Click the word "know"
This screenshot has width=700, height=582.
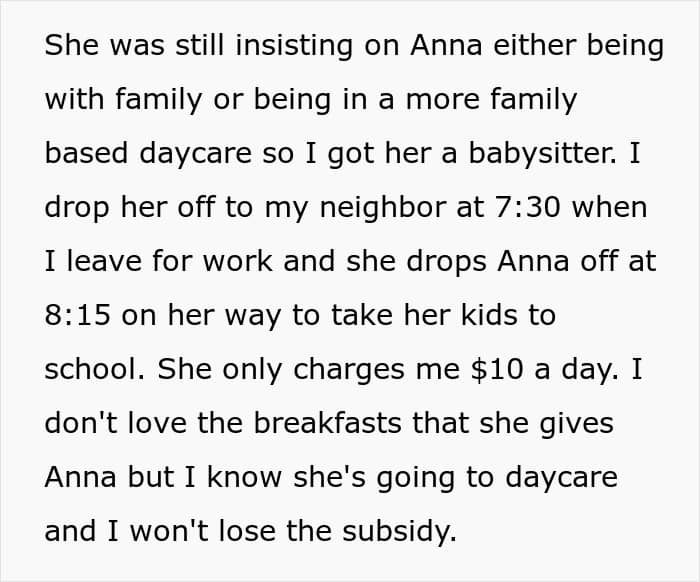click(244, 477)
